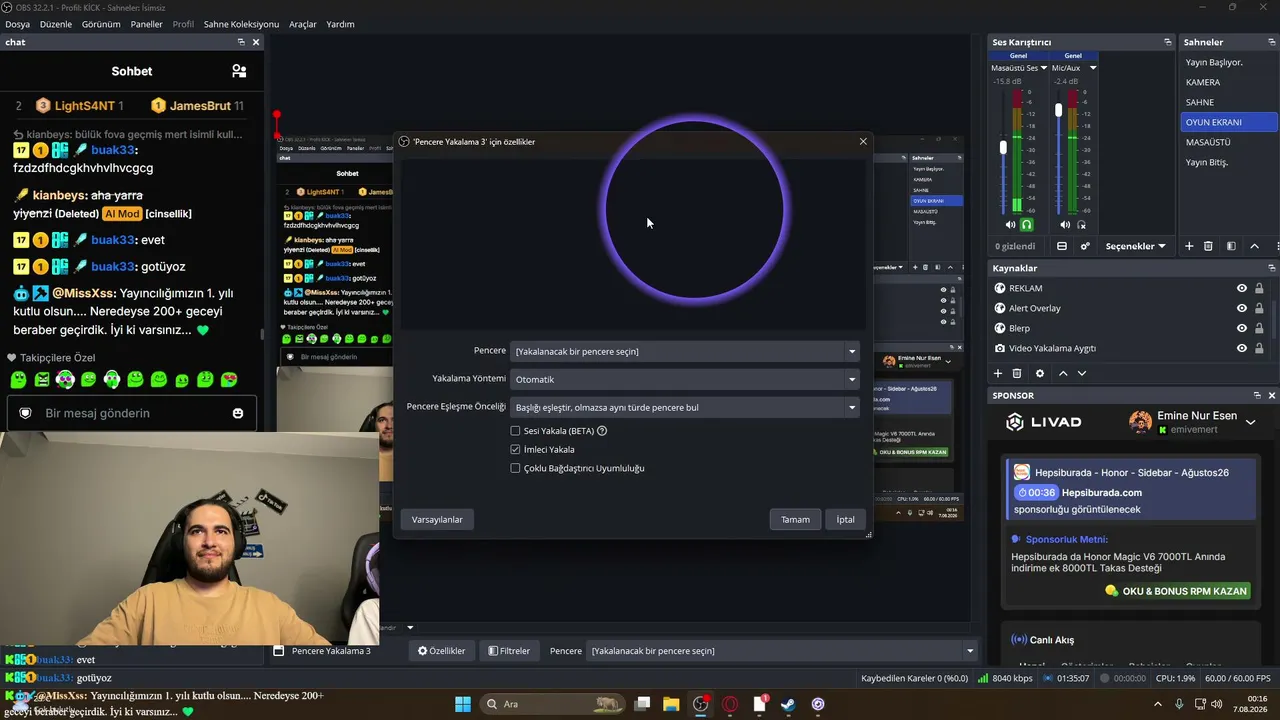This screenshot has width=1280, height=720.
Task: Close the chat dock panel
Action: point(256,42)
